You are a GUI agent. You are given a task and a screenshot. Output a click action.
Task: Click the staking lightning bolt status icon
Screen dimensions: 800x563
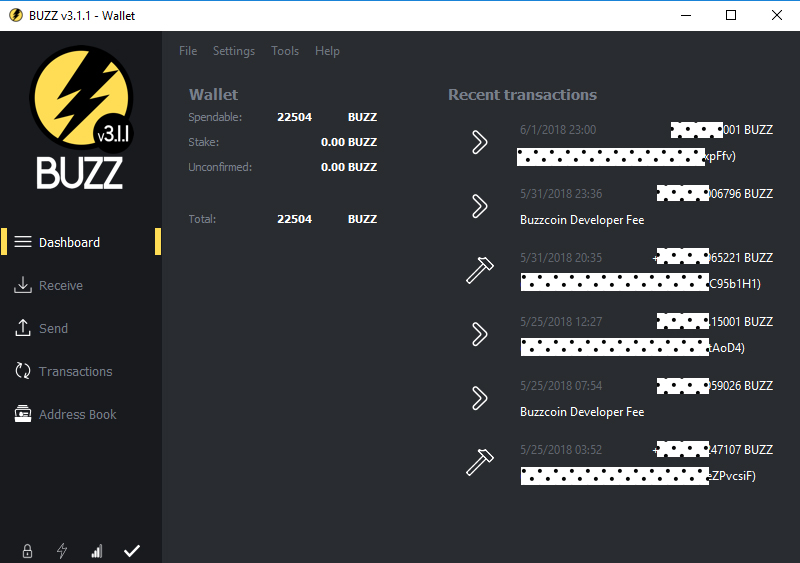62,551
